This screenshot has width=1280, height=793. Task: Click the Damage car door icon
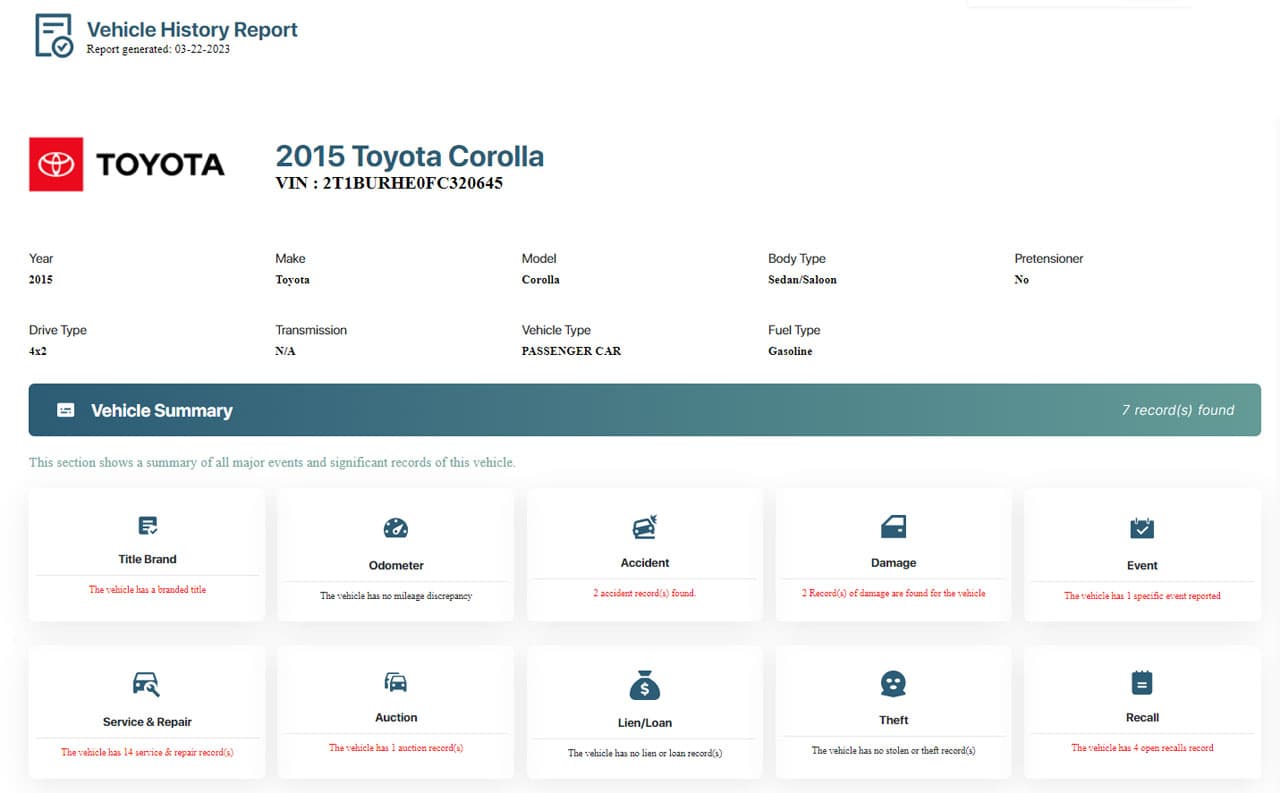tap(893, 526)
